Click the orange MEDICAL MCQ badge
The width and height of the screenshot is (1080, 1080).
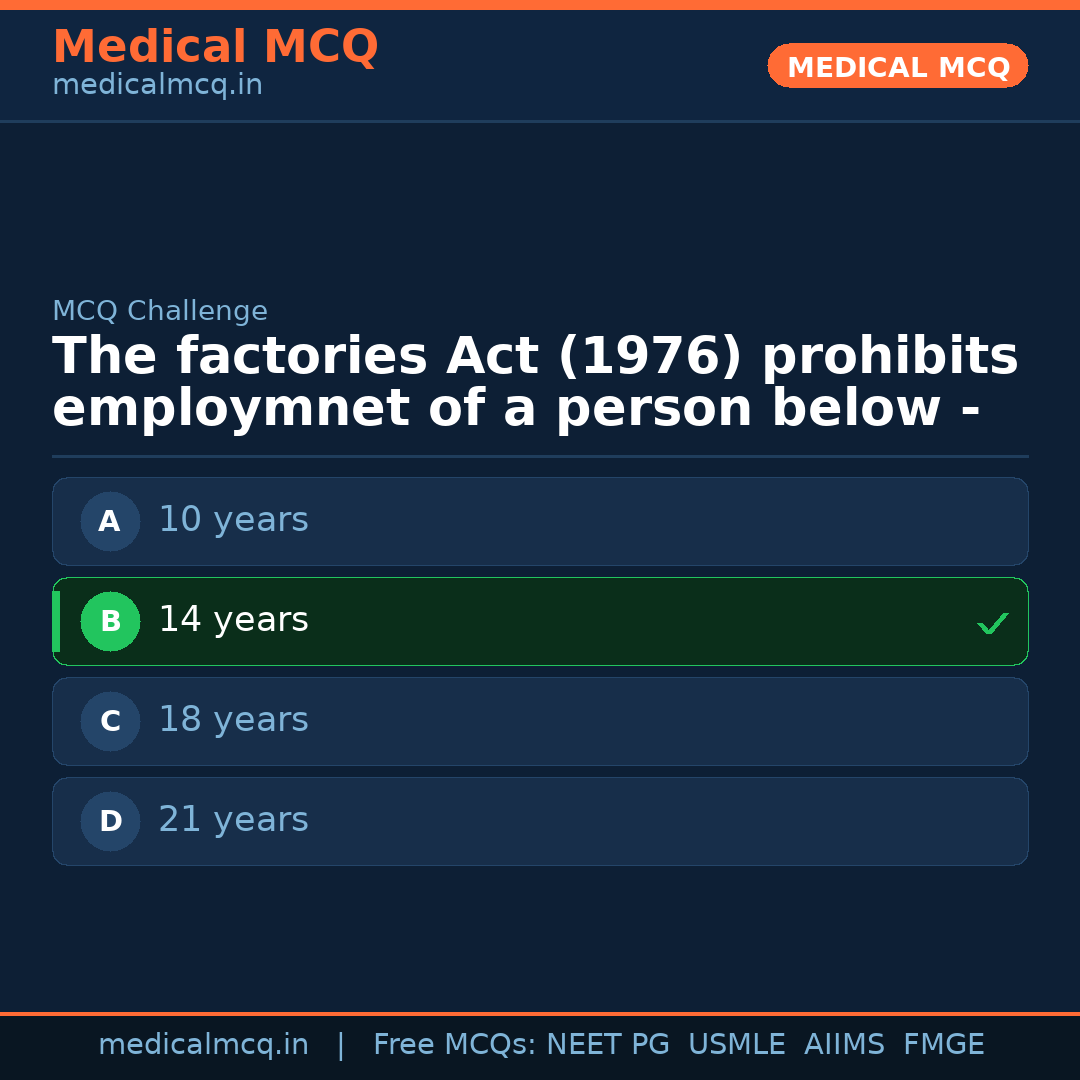pos(897,67)
